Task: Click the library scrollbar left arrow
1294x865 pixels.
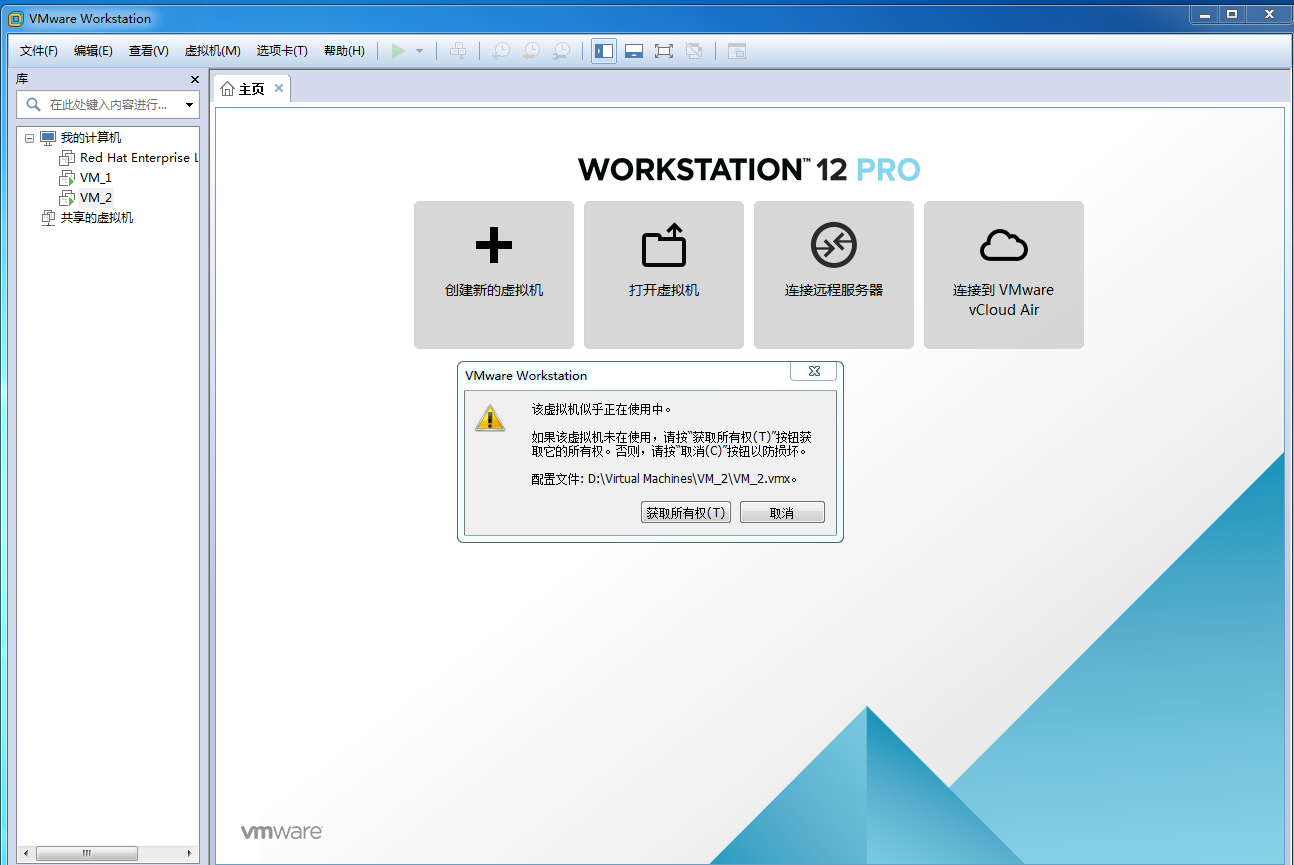Action: 25,853
